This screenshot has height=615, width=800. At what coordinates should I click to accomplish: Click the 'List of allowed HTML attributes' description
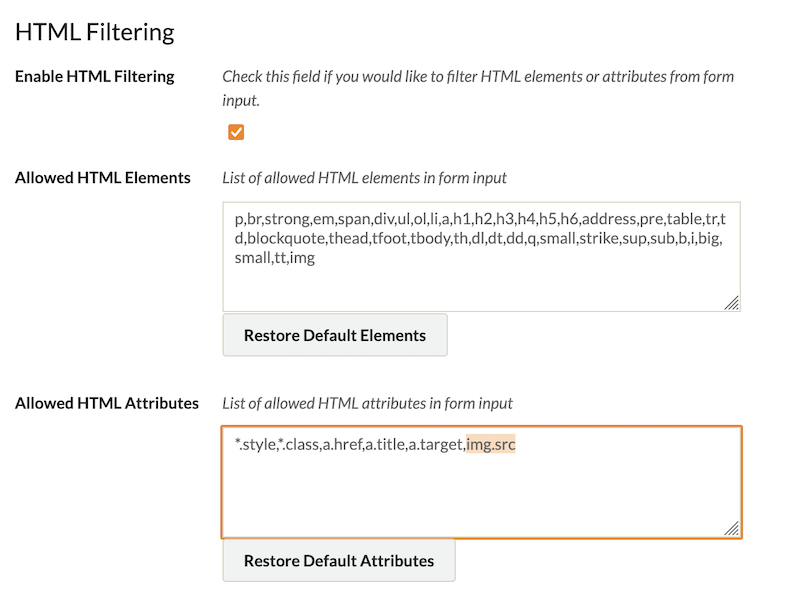pos(367,403)
